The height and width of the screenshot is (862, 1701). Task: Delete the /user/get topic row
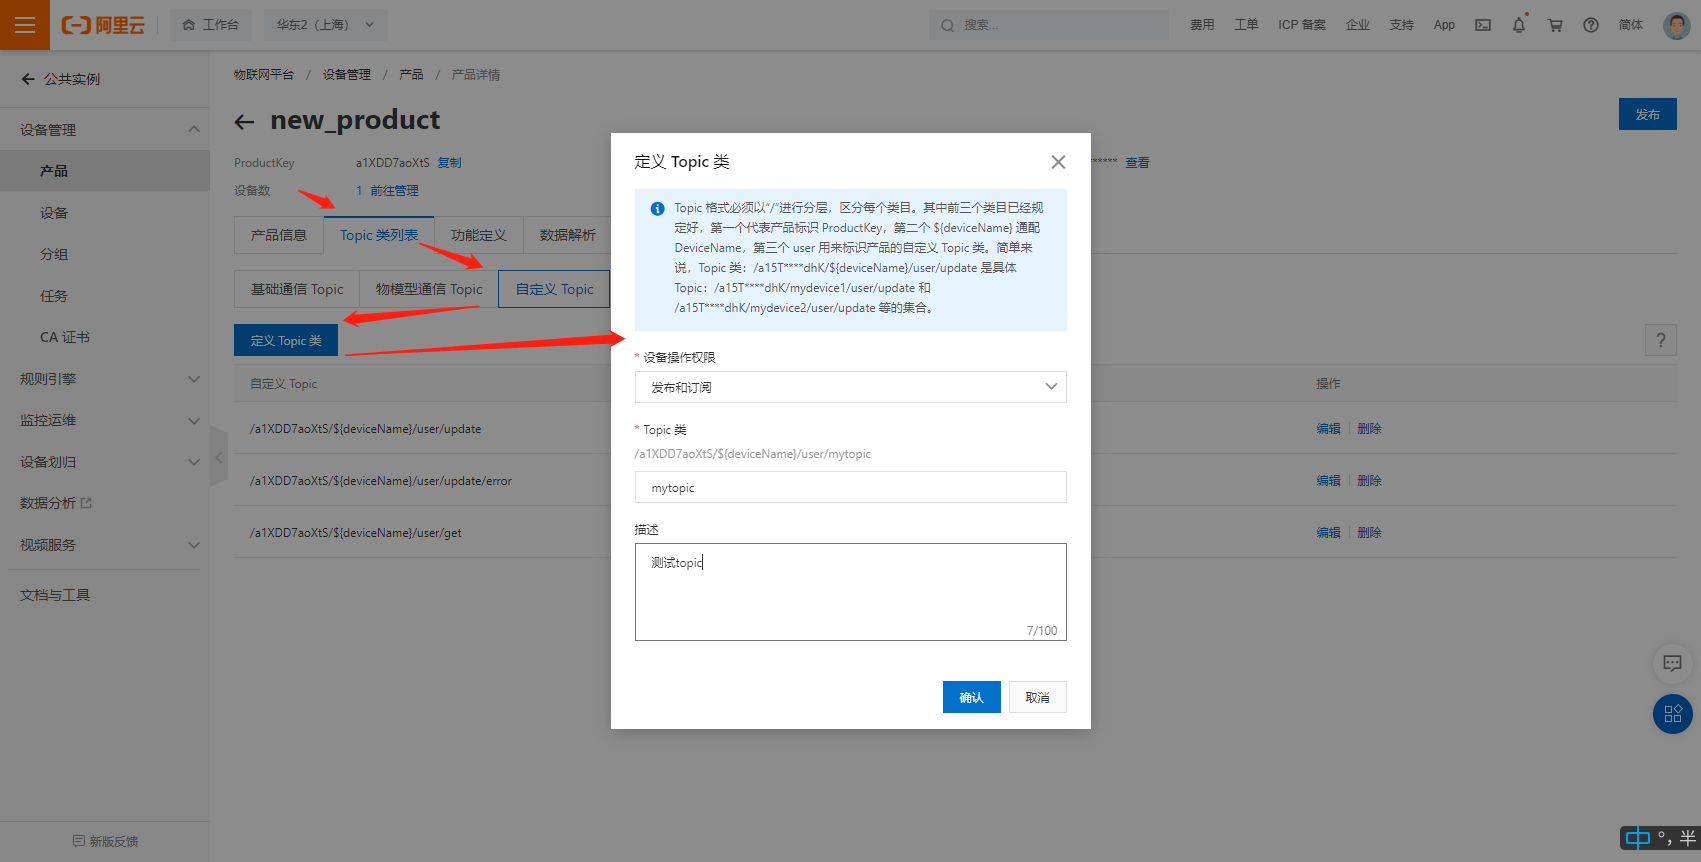tap(1369, 532)
